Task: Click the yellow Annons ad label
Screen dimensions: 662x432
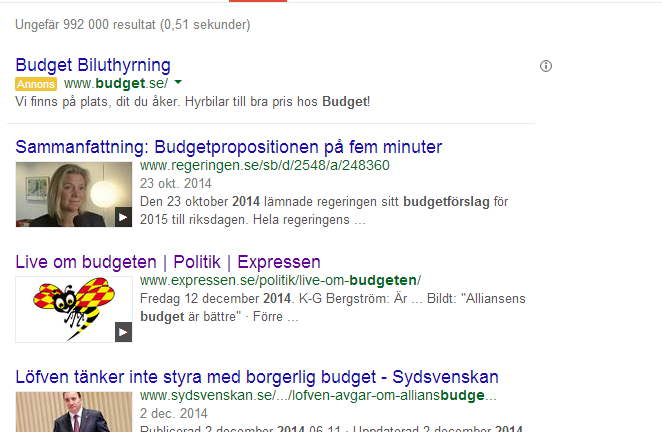Action: tap(36, 84)
